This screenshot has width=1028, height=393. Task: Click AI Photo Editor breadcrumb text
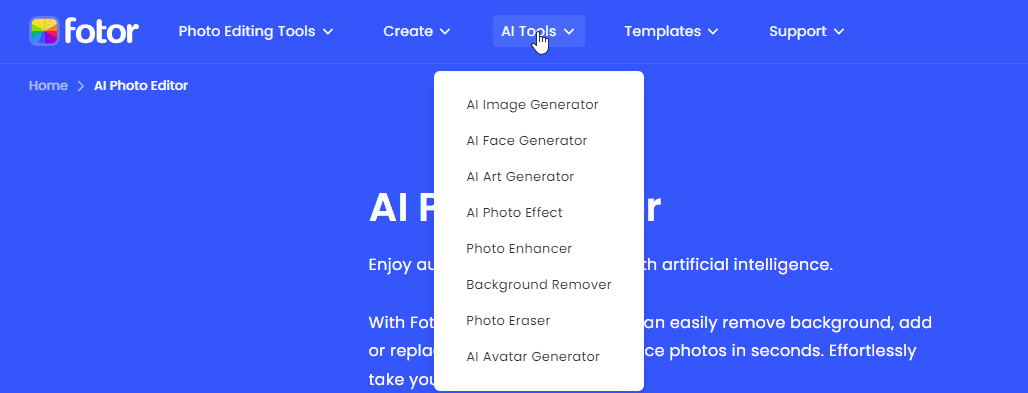coord(141,85)
